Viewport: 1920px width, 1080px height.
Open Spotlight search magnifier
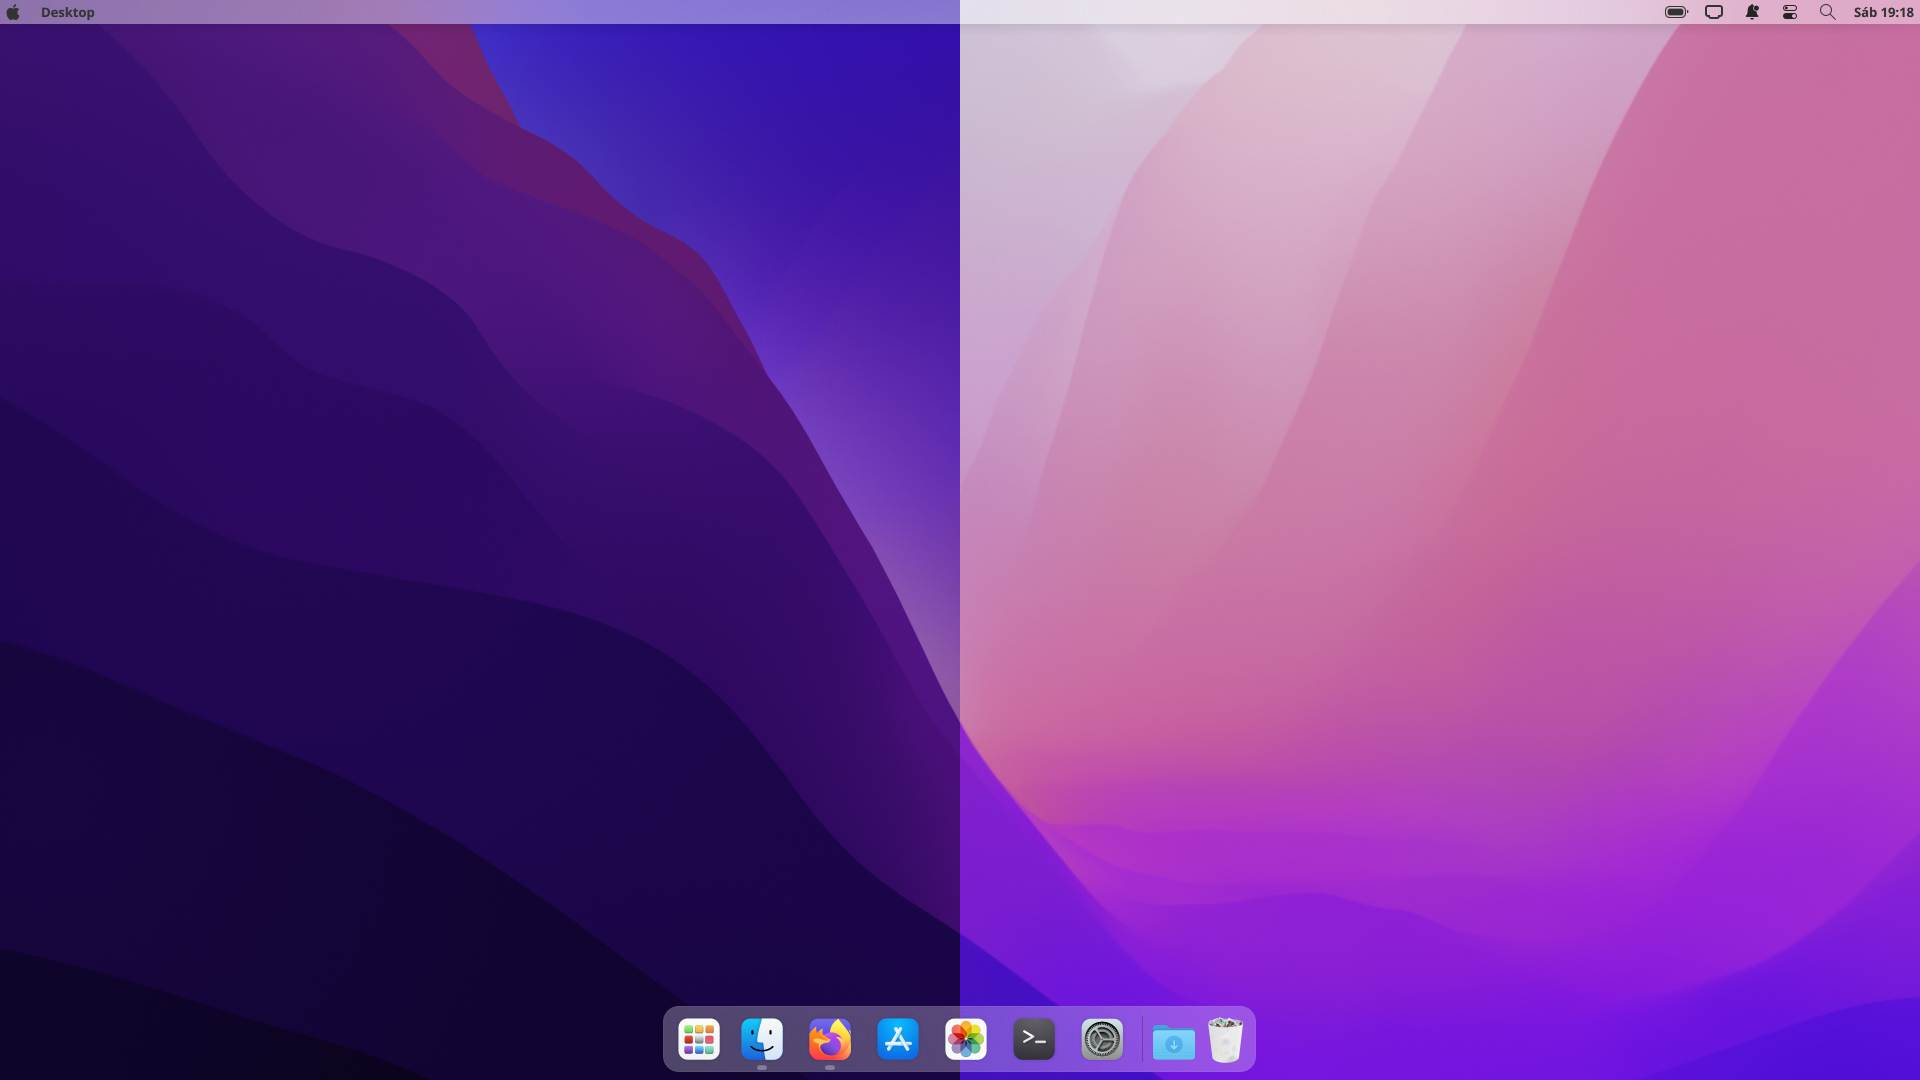click(x=1827, y=12)
